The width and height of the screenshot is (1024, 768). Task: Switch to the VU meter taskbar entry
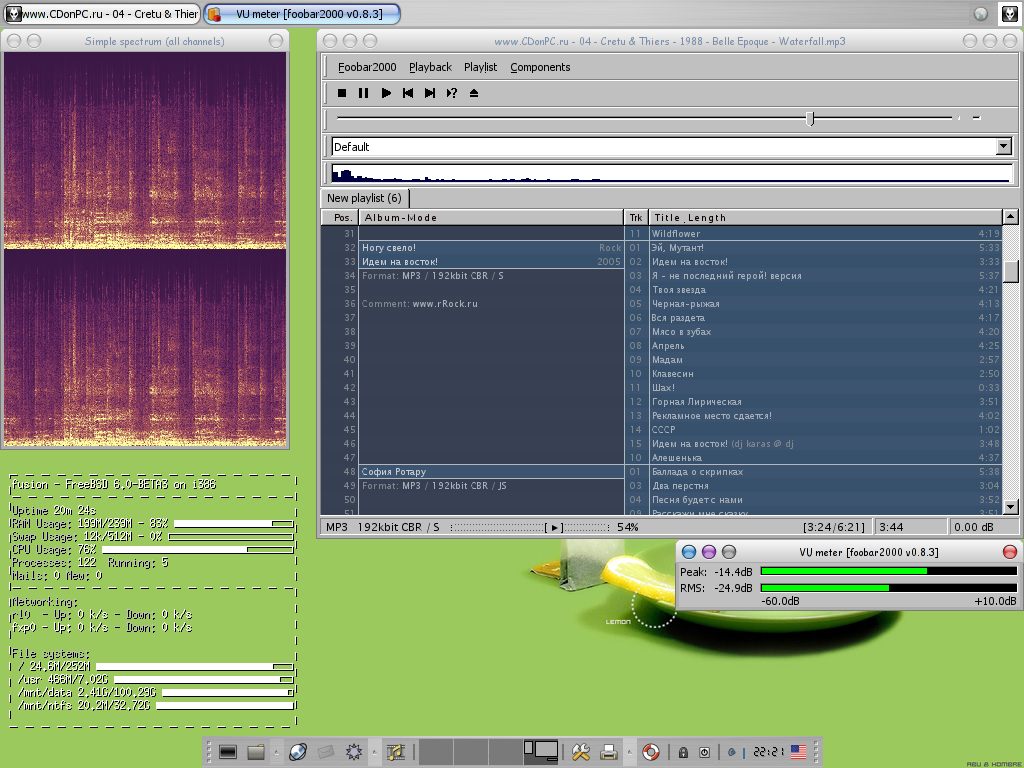pos(302,14)
